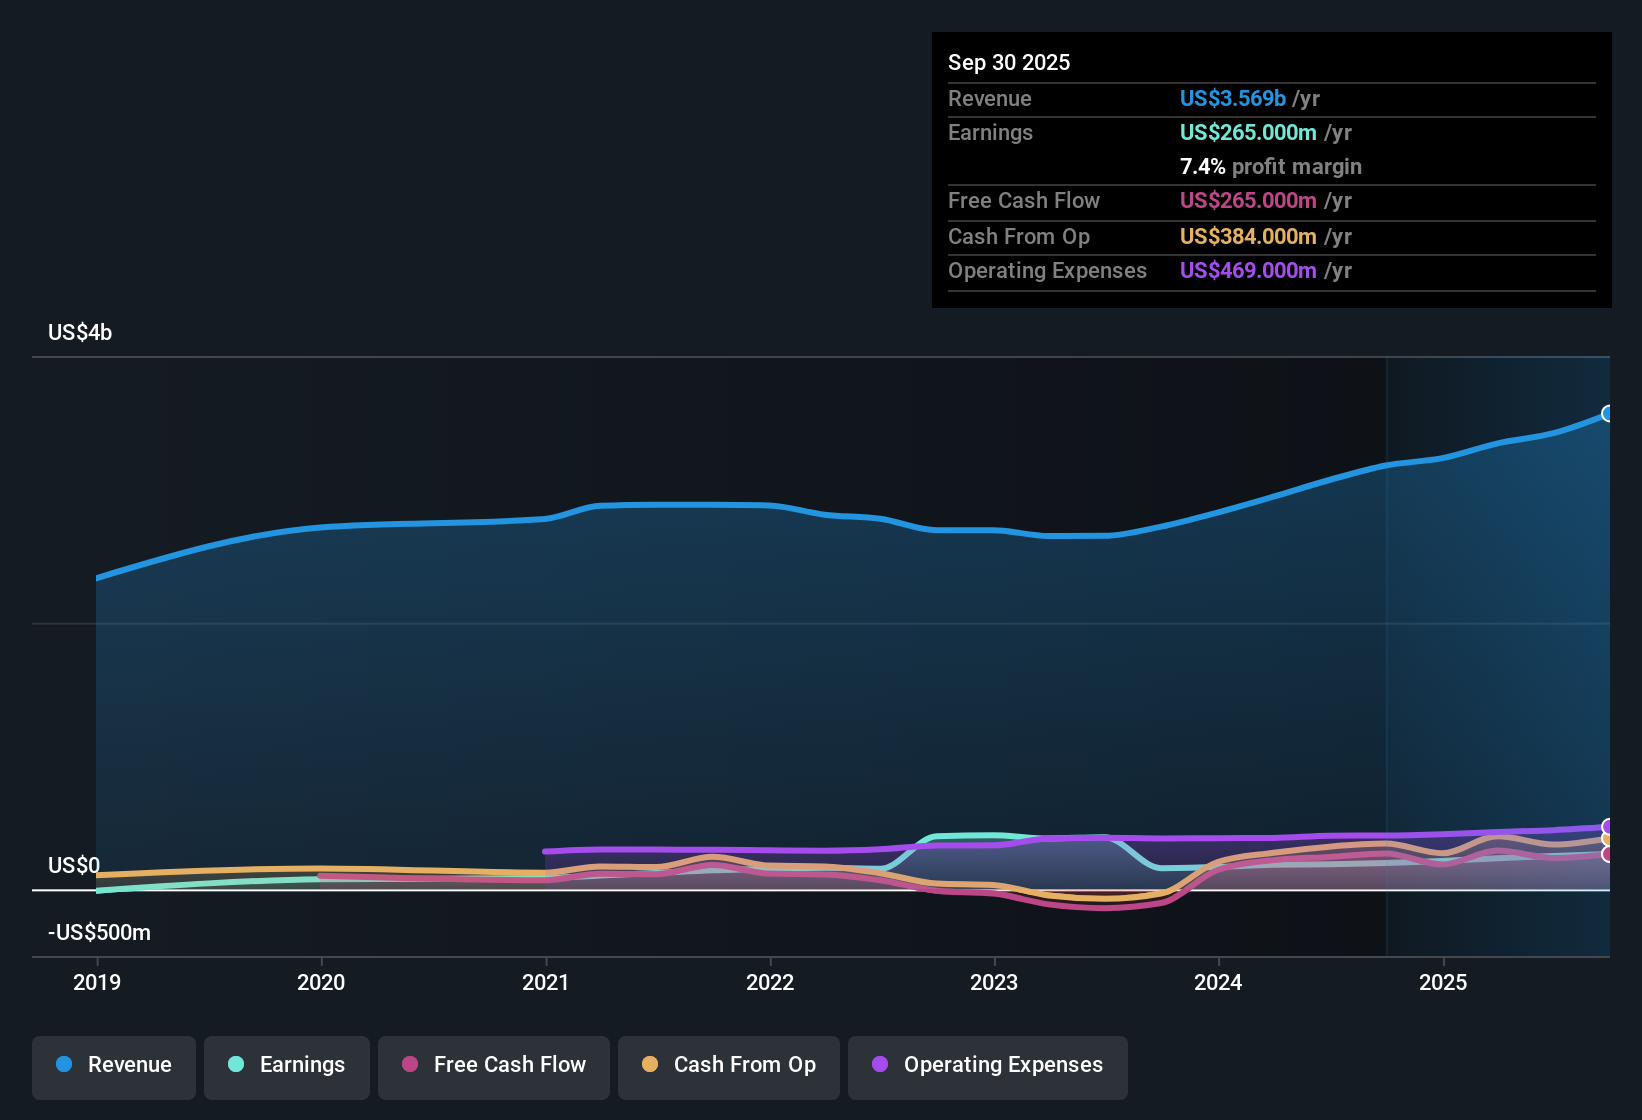
Task: Select the 2025 year label on the axis
Action: click(1443, 983)
